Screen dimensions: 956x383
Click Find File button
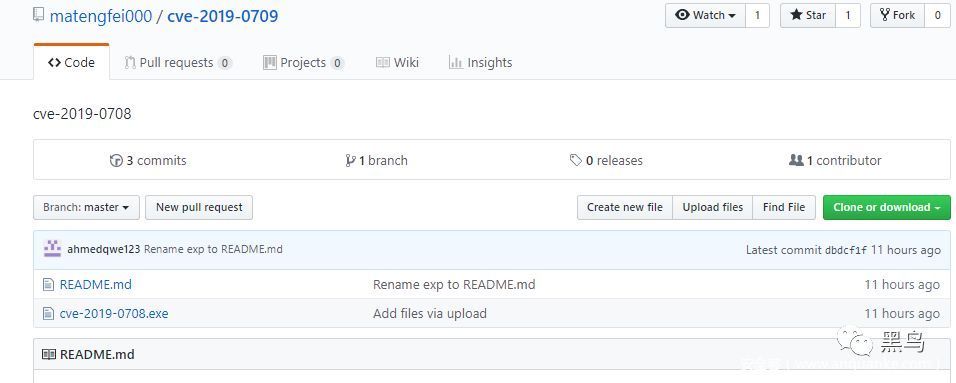point(784,207)
